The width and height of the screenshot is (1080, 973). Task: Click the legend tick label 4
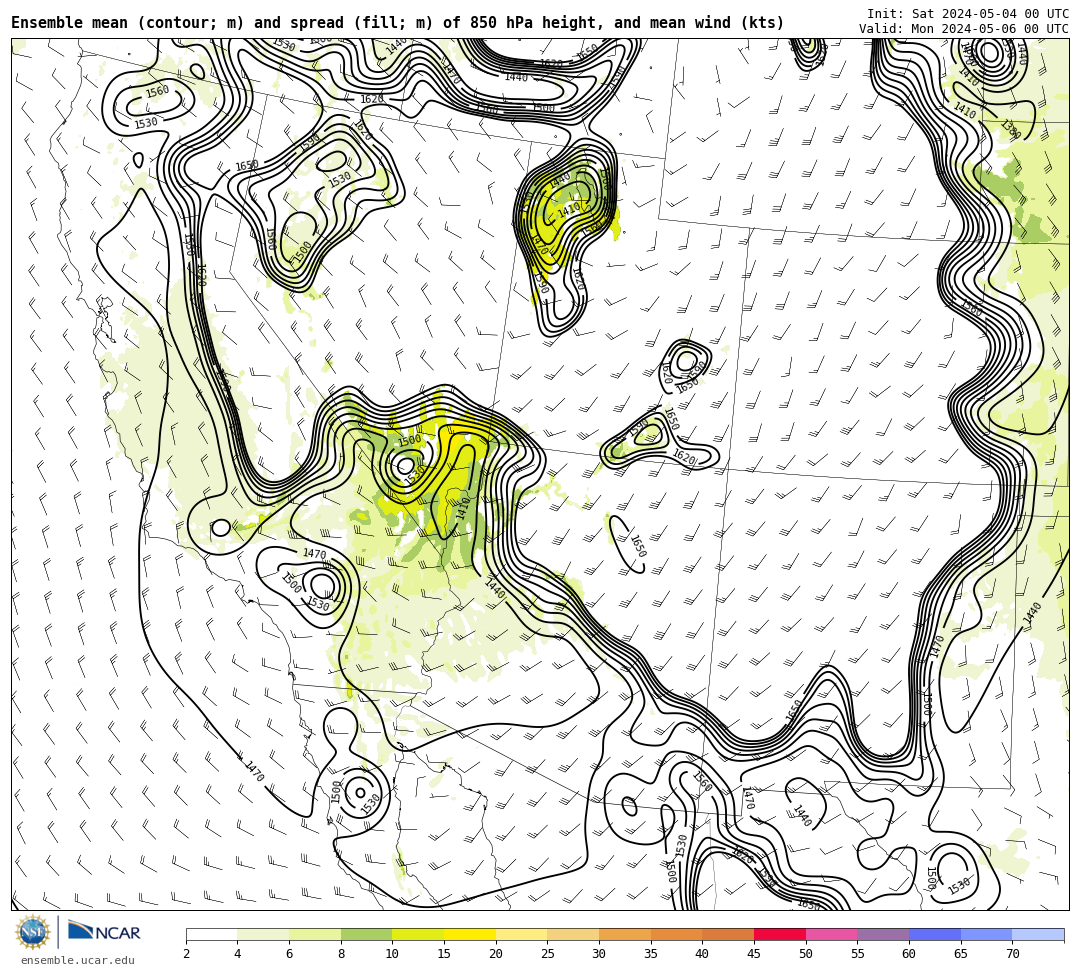(238, 954)
